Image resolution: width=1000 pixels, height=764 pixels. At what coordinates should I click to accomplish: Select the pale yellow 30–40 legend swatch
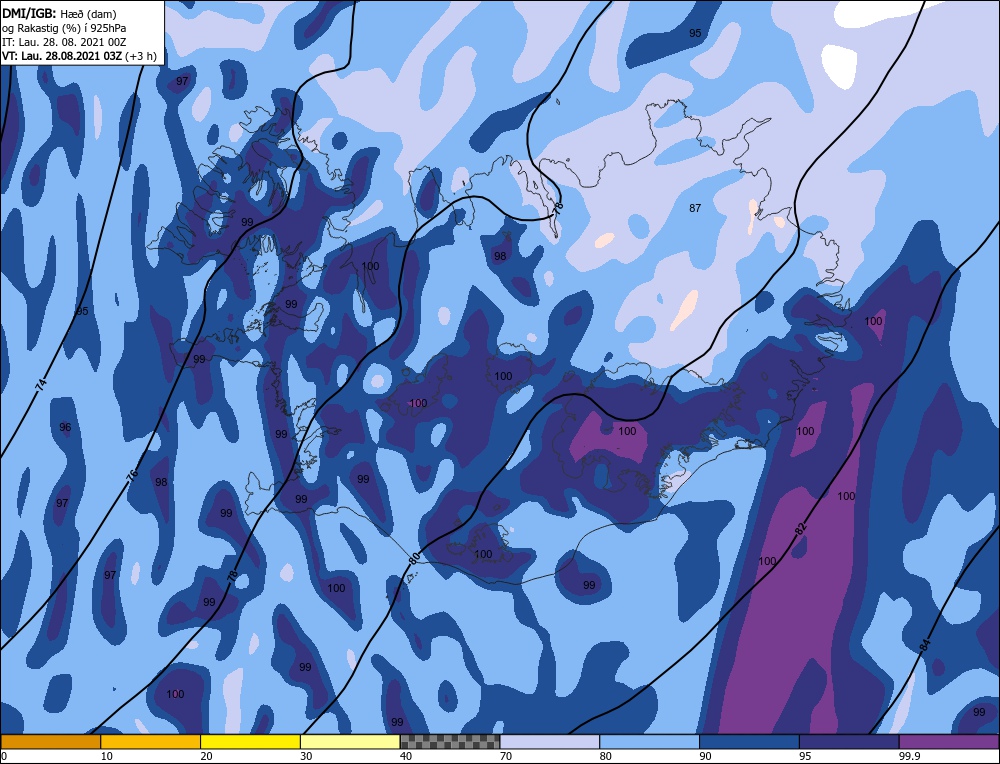pyautogui.click(x=350, y=742)
